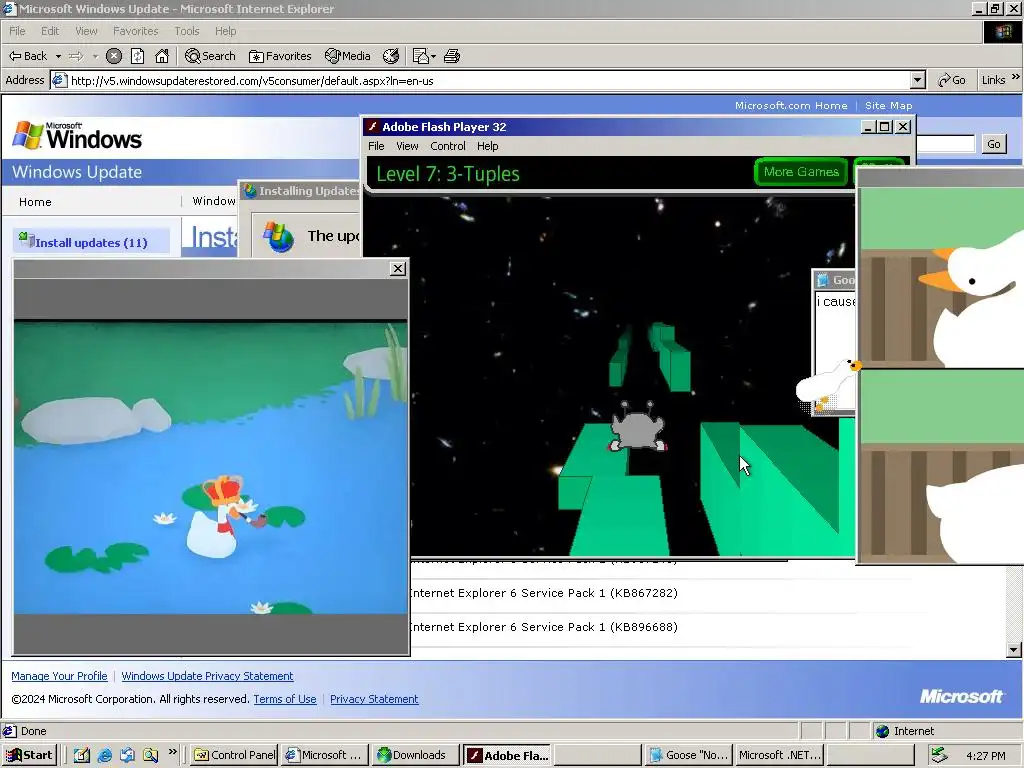Open the IE File menu

pyautogui.click(x=17, y=31)
